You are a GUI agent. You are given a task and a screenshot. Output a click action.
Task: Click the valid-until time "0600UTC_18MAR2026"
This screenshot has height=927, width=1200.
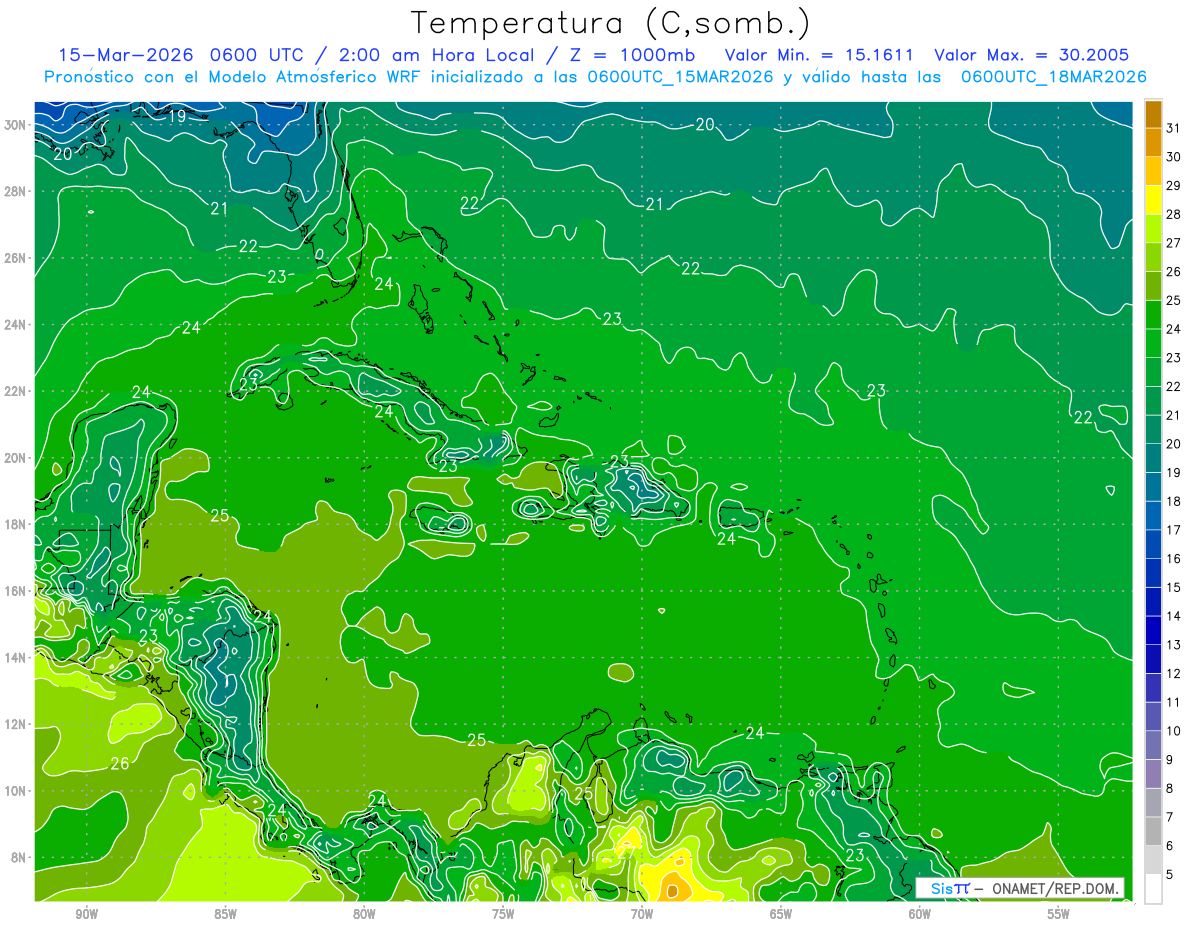pyautogui.click(x=1053, y=77)
